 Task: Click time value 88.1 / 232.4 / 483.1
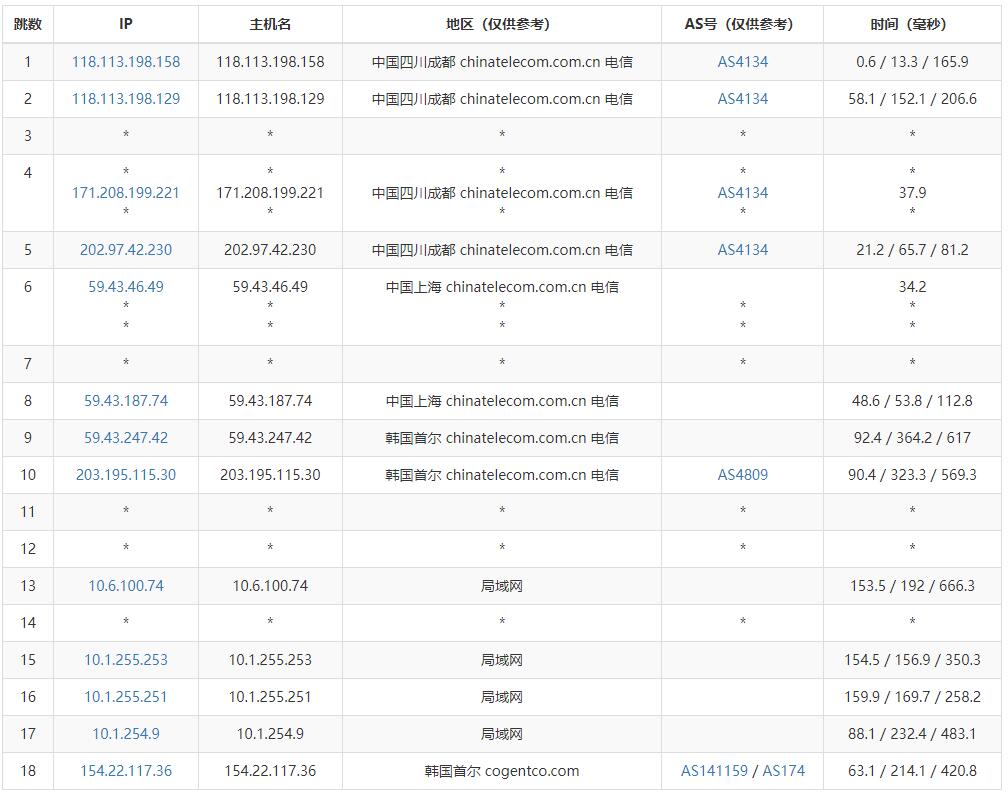[x=912, y=734]
